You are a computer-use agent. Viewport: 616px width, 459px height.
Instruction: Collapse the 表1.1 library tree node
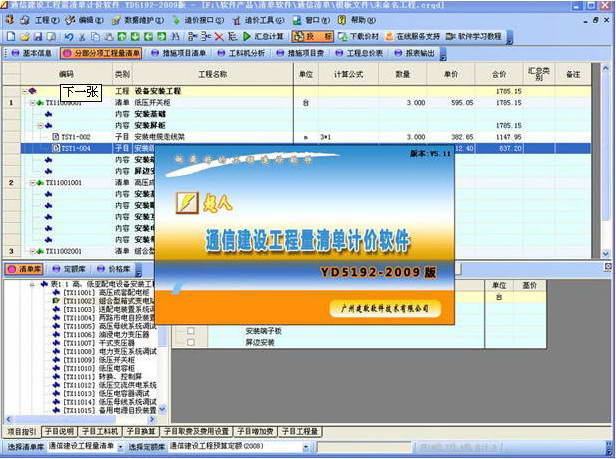point(33,284)
